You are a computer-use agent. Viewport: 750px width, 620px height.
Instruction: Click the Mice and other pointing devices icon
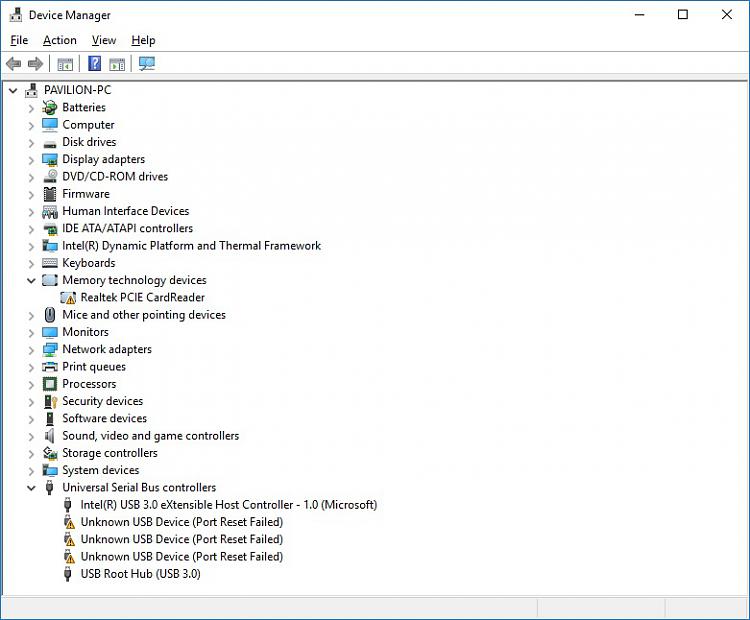50,315
